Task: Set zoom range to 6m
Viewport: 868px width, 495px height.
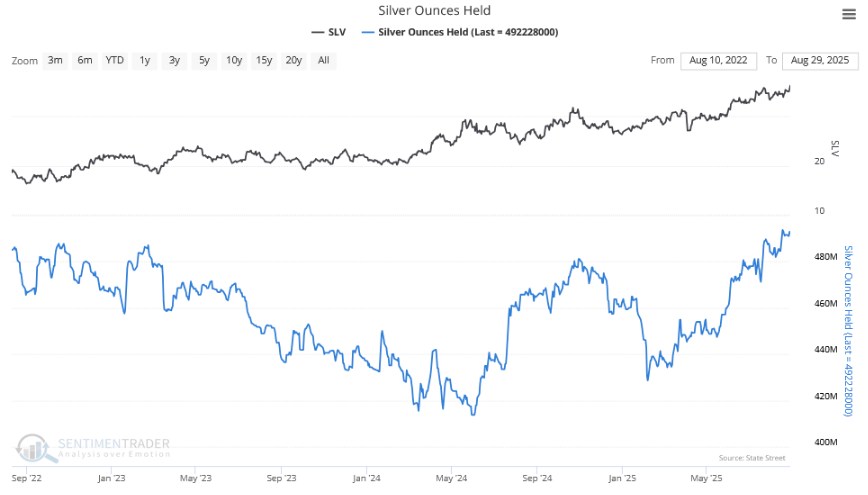Action: pos(85,60)
